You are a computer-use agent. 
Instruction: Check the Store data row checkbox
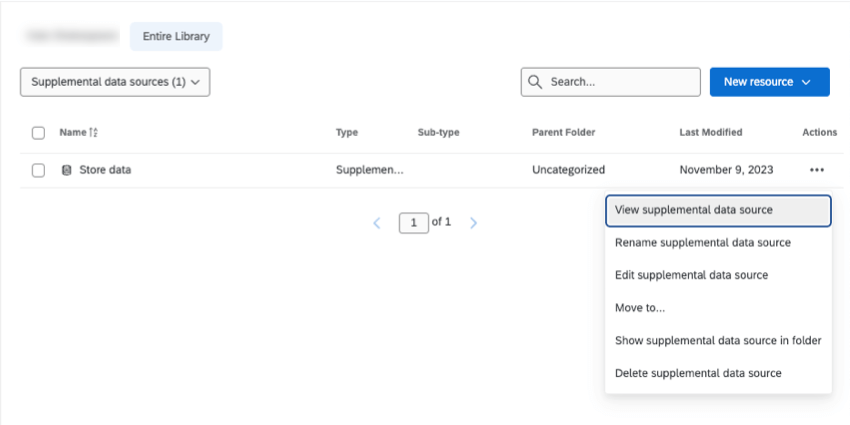click(38, 170)
